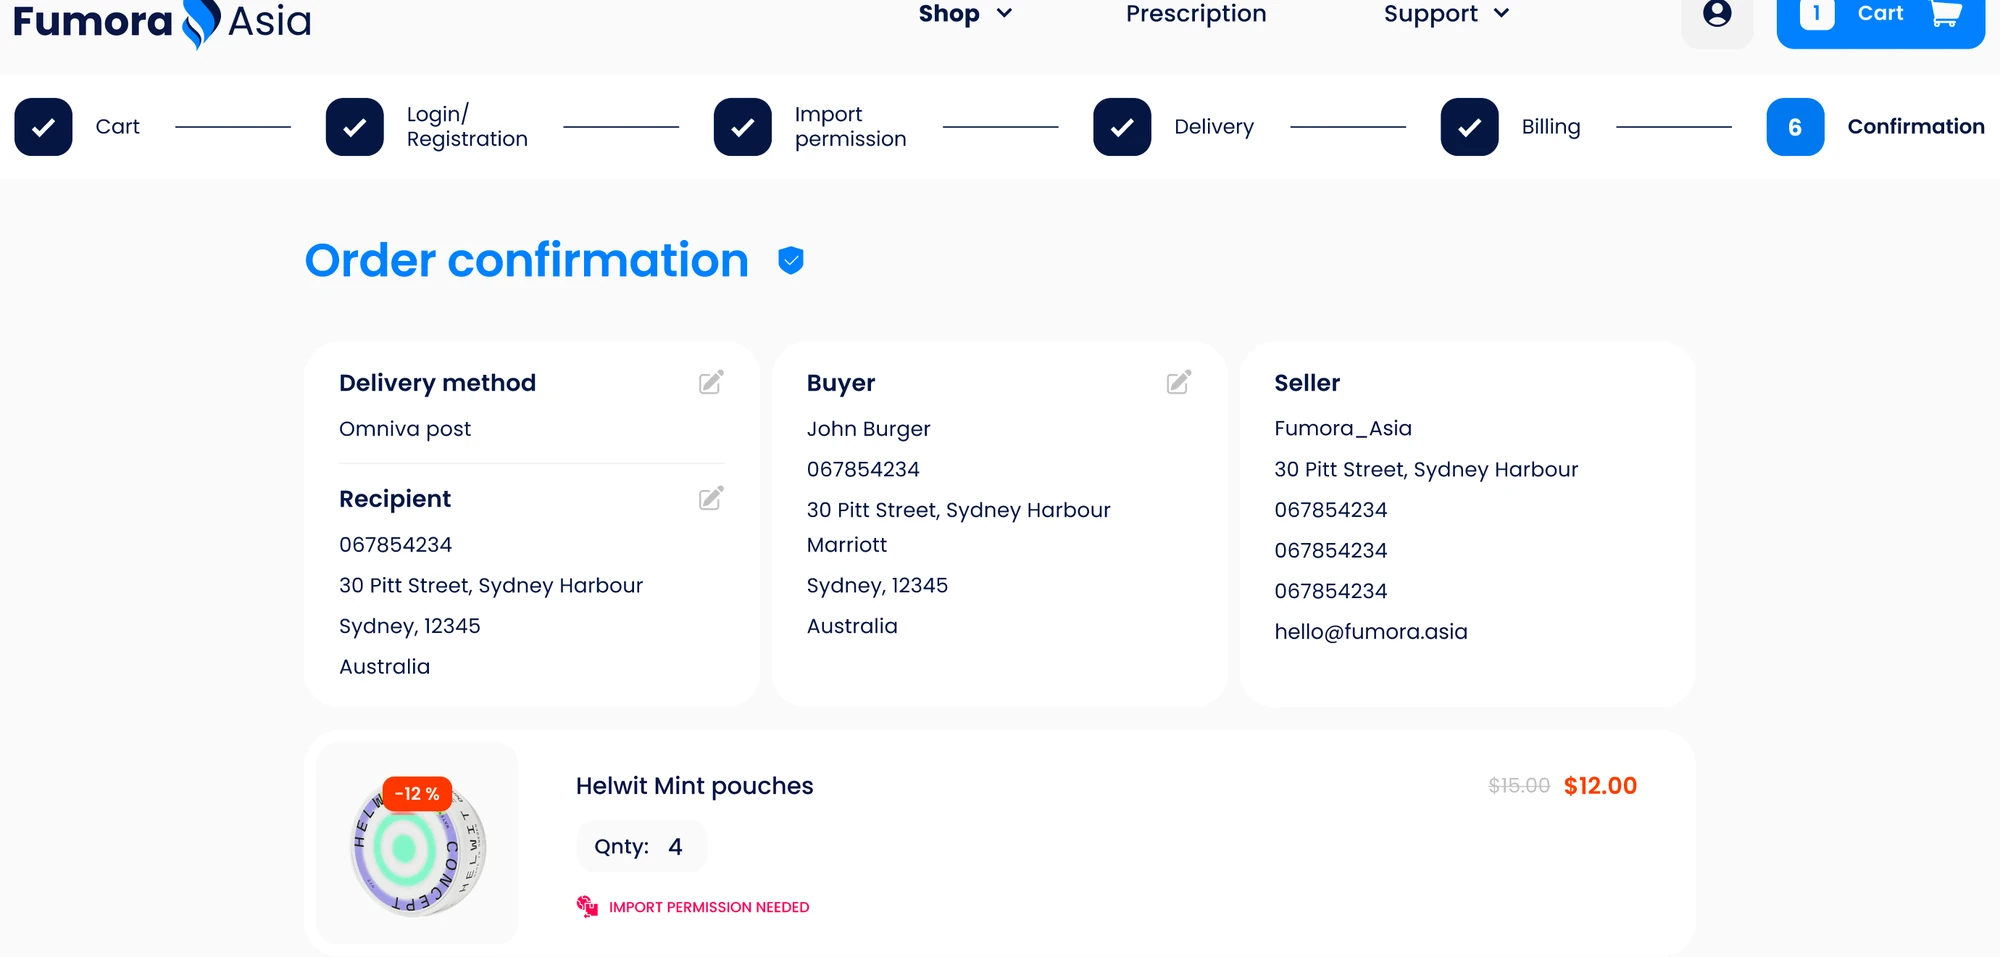Edit the Buyer information
The width and height of the screenshot is (2000, 957).
pos(1179,383)
